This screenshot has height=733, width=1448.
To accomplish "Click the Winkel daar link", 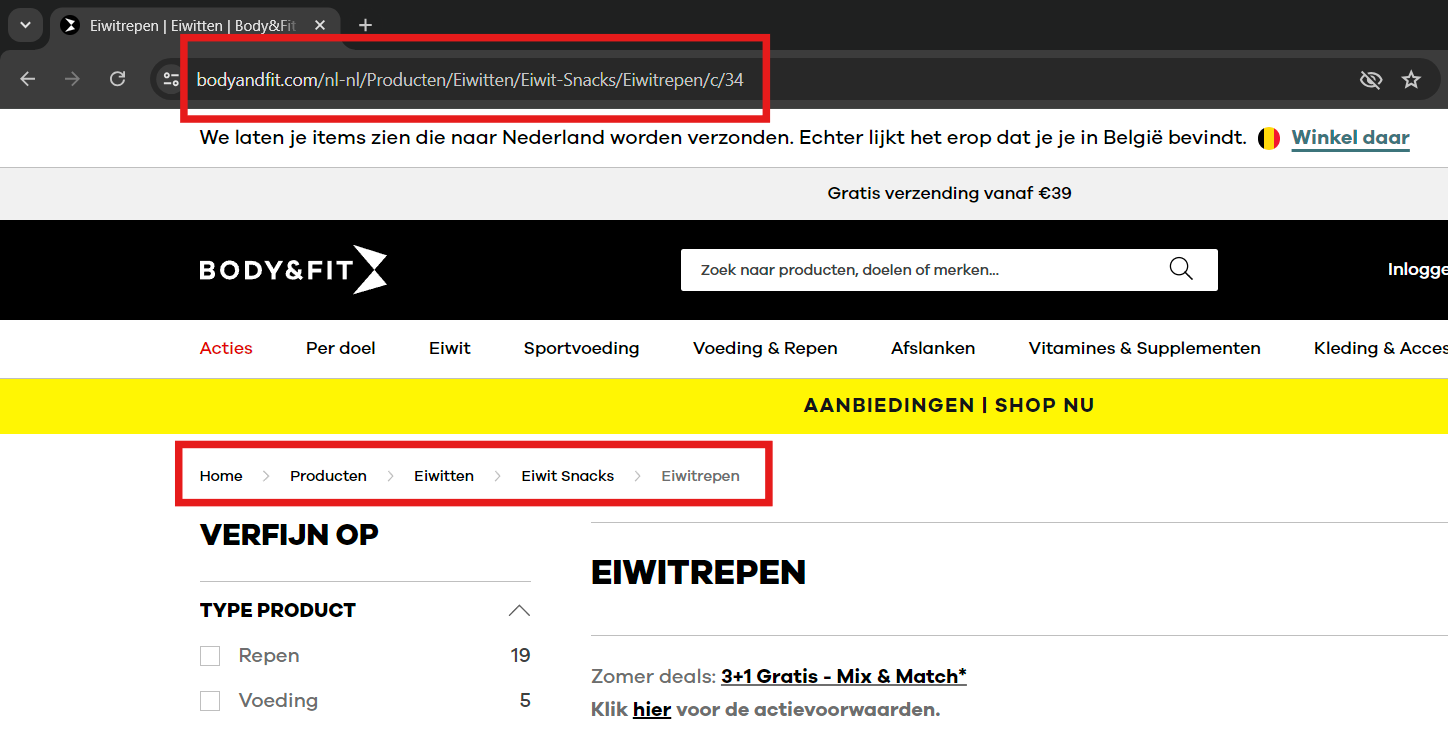I will 1351,138.
